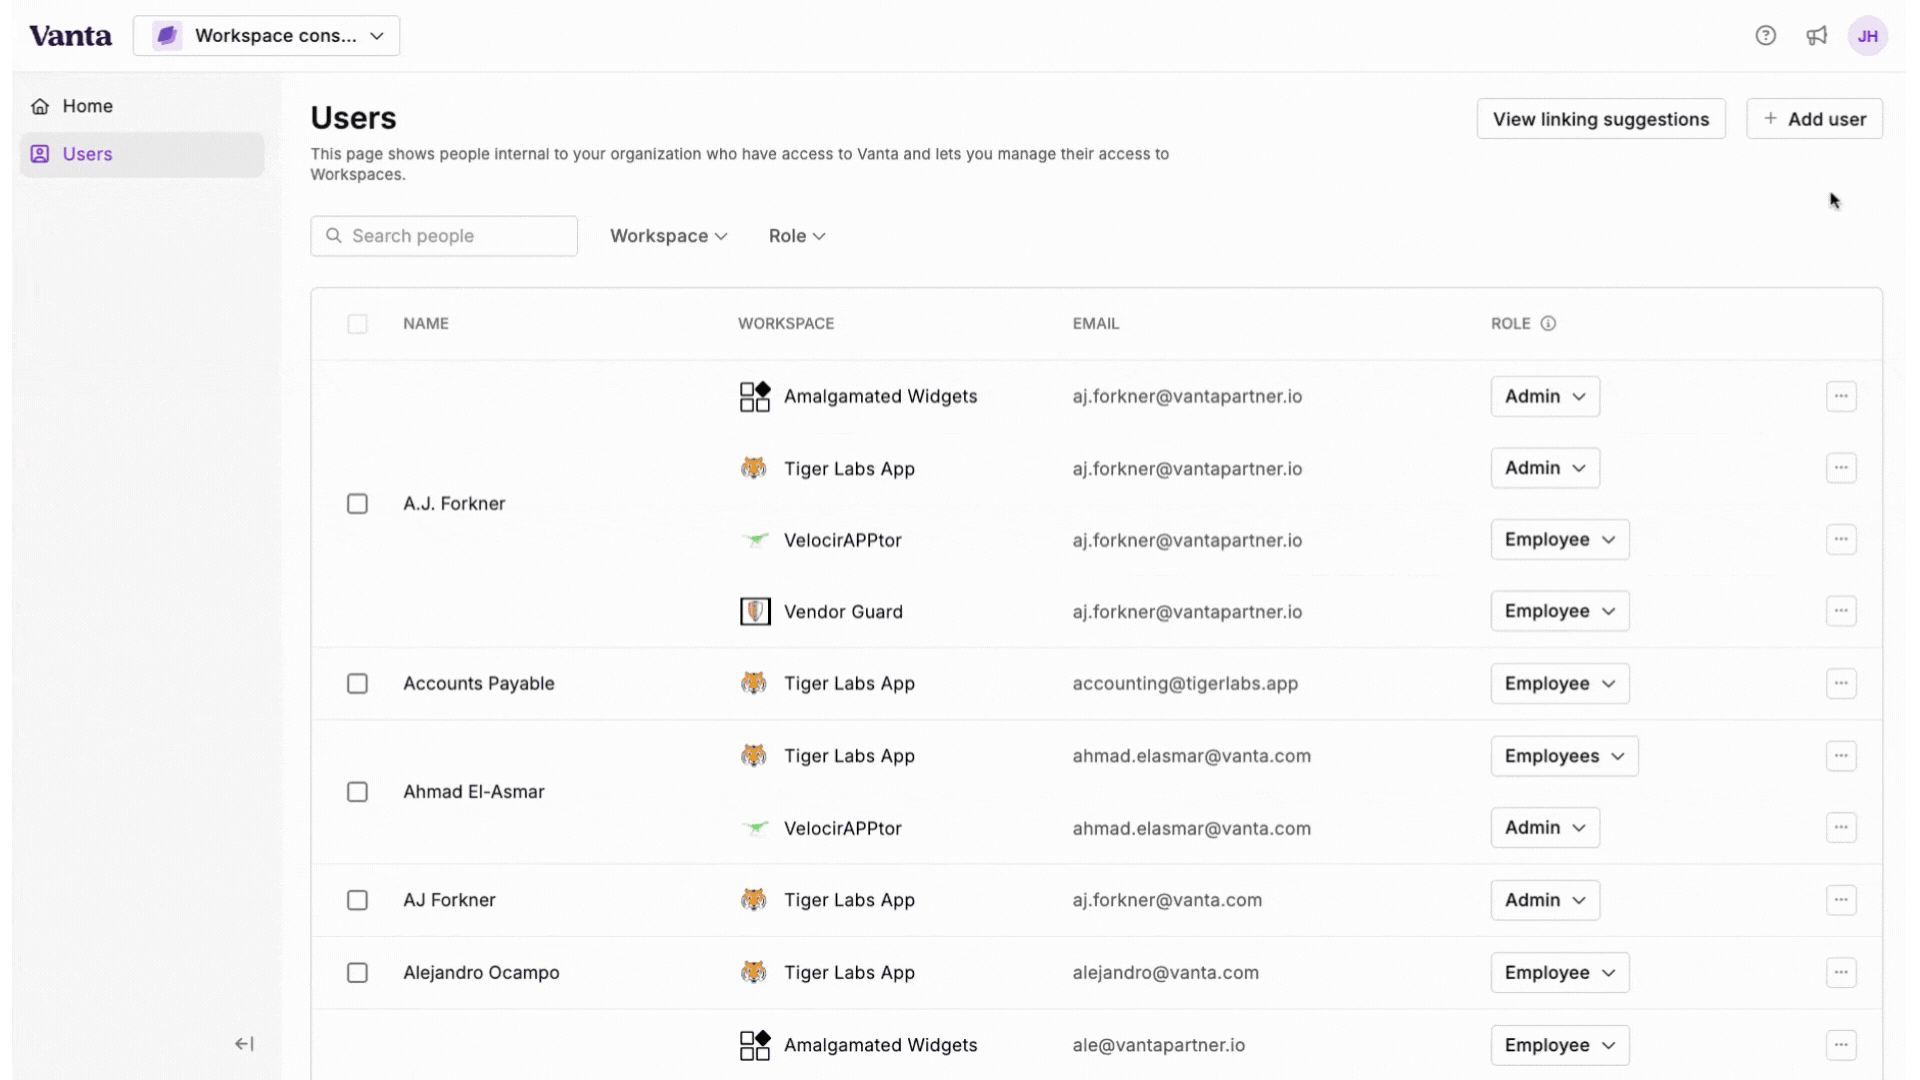
Task: Click the Role column info icon
Action: point(1548,324)
